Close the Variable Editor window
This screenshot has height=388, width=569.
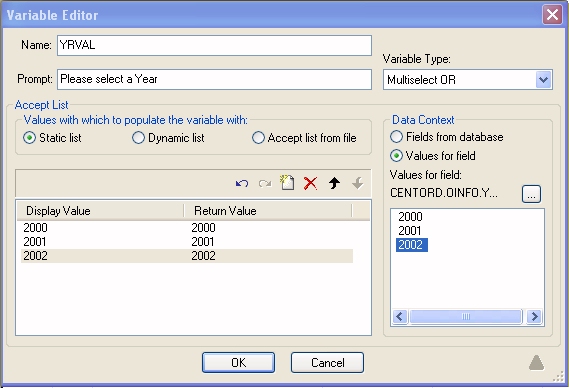(x=552, y=15)
